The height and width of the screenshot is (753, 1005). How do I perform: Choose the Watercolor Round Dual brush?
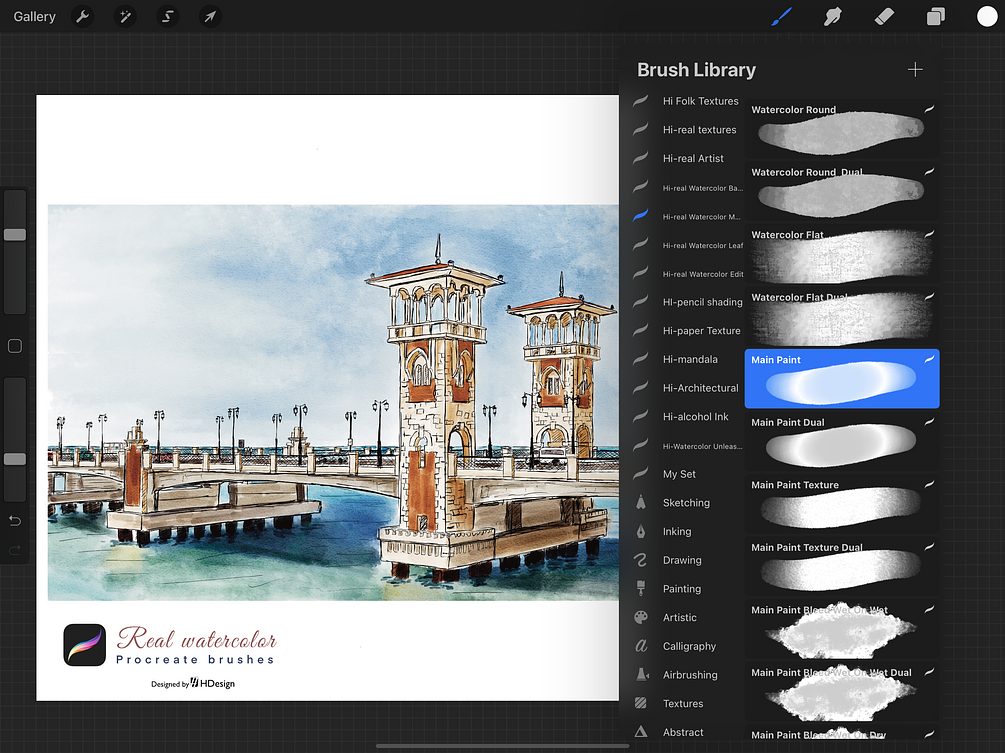(842, 191)
